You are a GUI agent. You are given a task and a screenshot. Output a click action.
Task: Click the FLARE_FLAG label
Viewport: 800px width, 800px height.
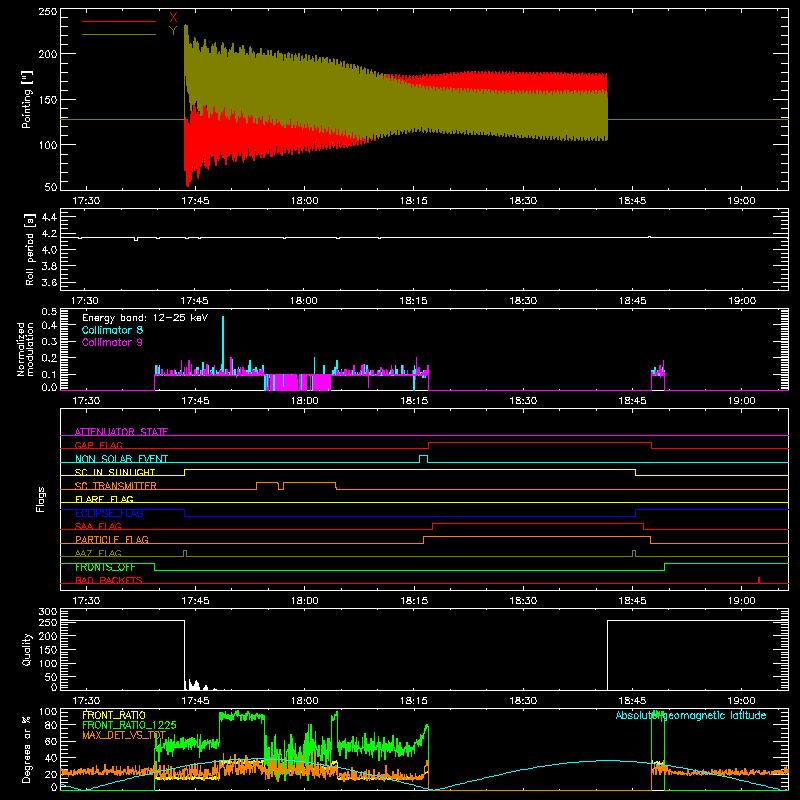click(x=104, y=499)
